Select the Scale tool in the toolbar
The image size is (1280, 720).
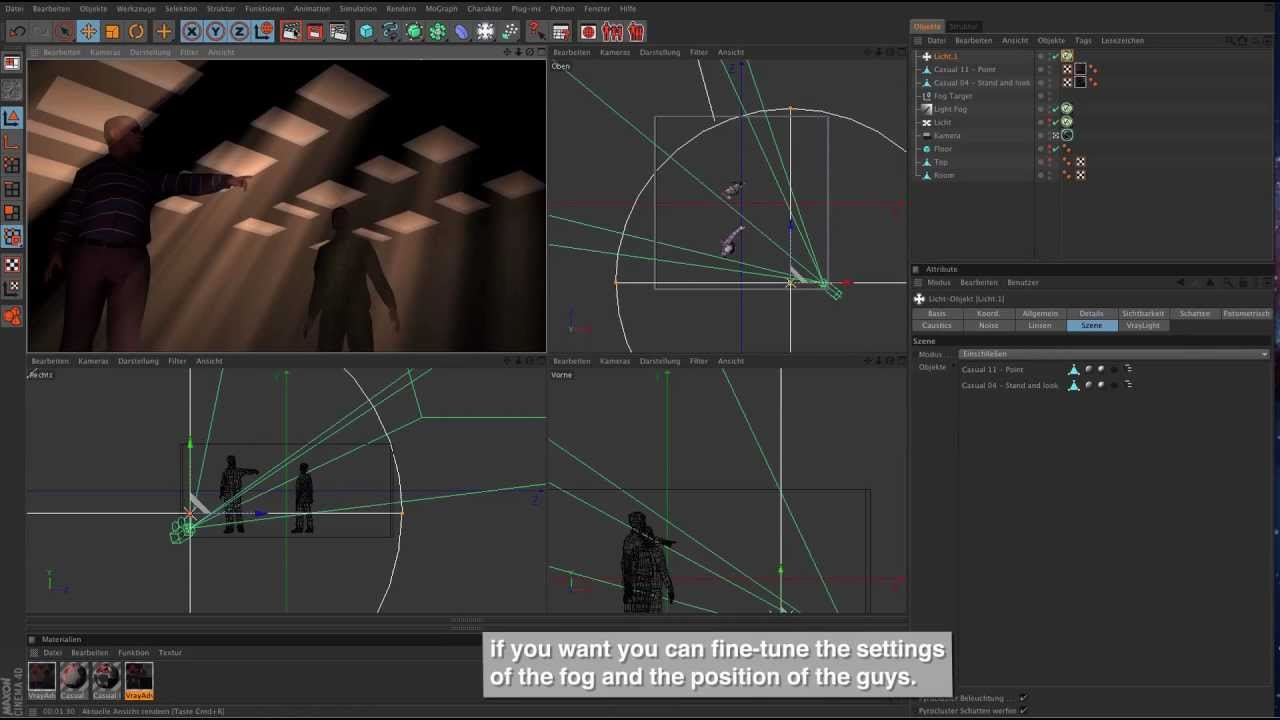(x=112, y=32)
